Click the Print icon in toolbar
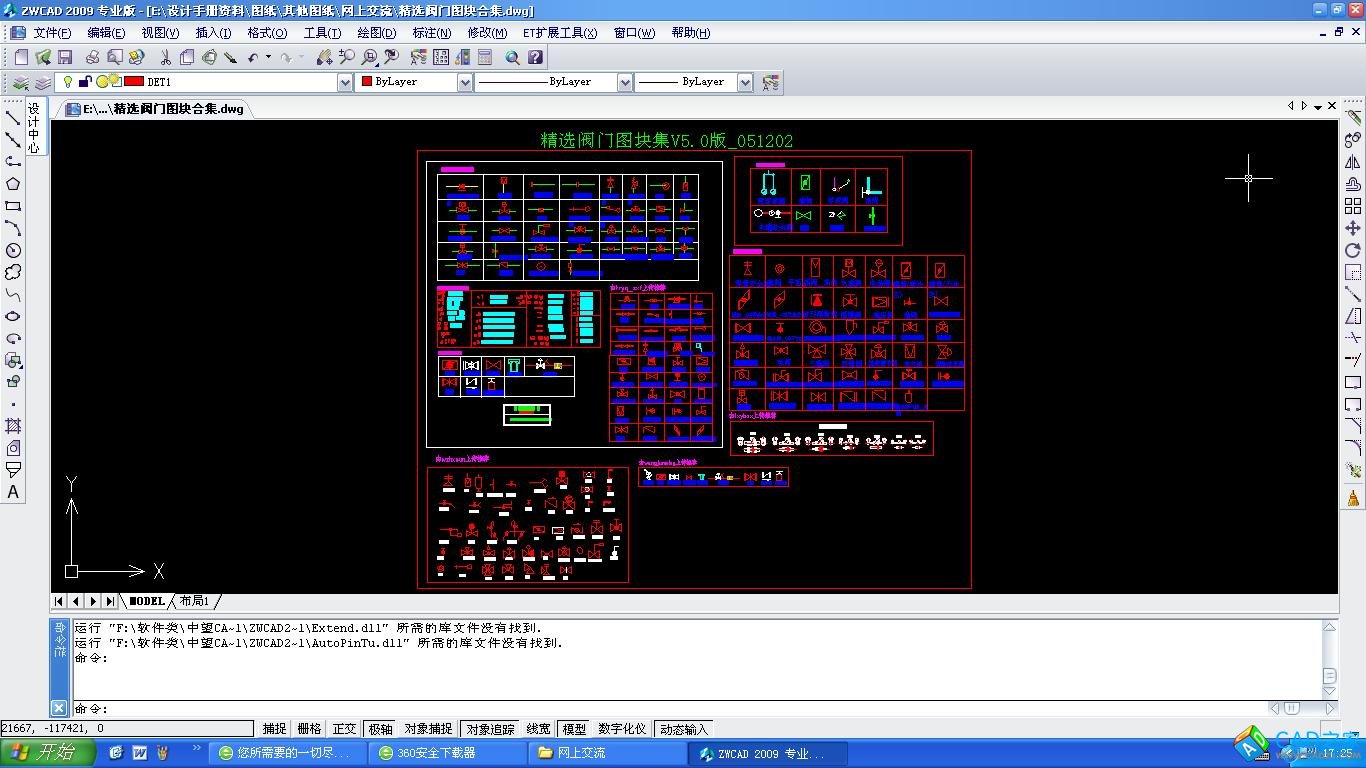This screenshot has height=768, width=1366. 92,57
